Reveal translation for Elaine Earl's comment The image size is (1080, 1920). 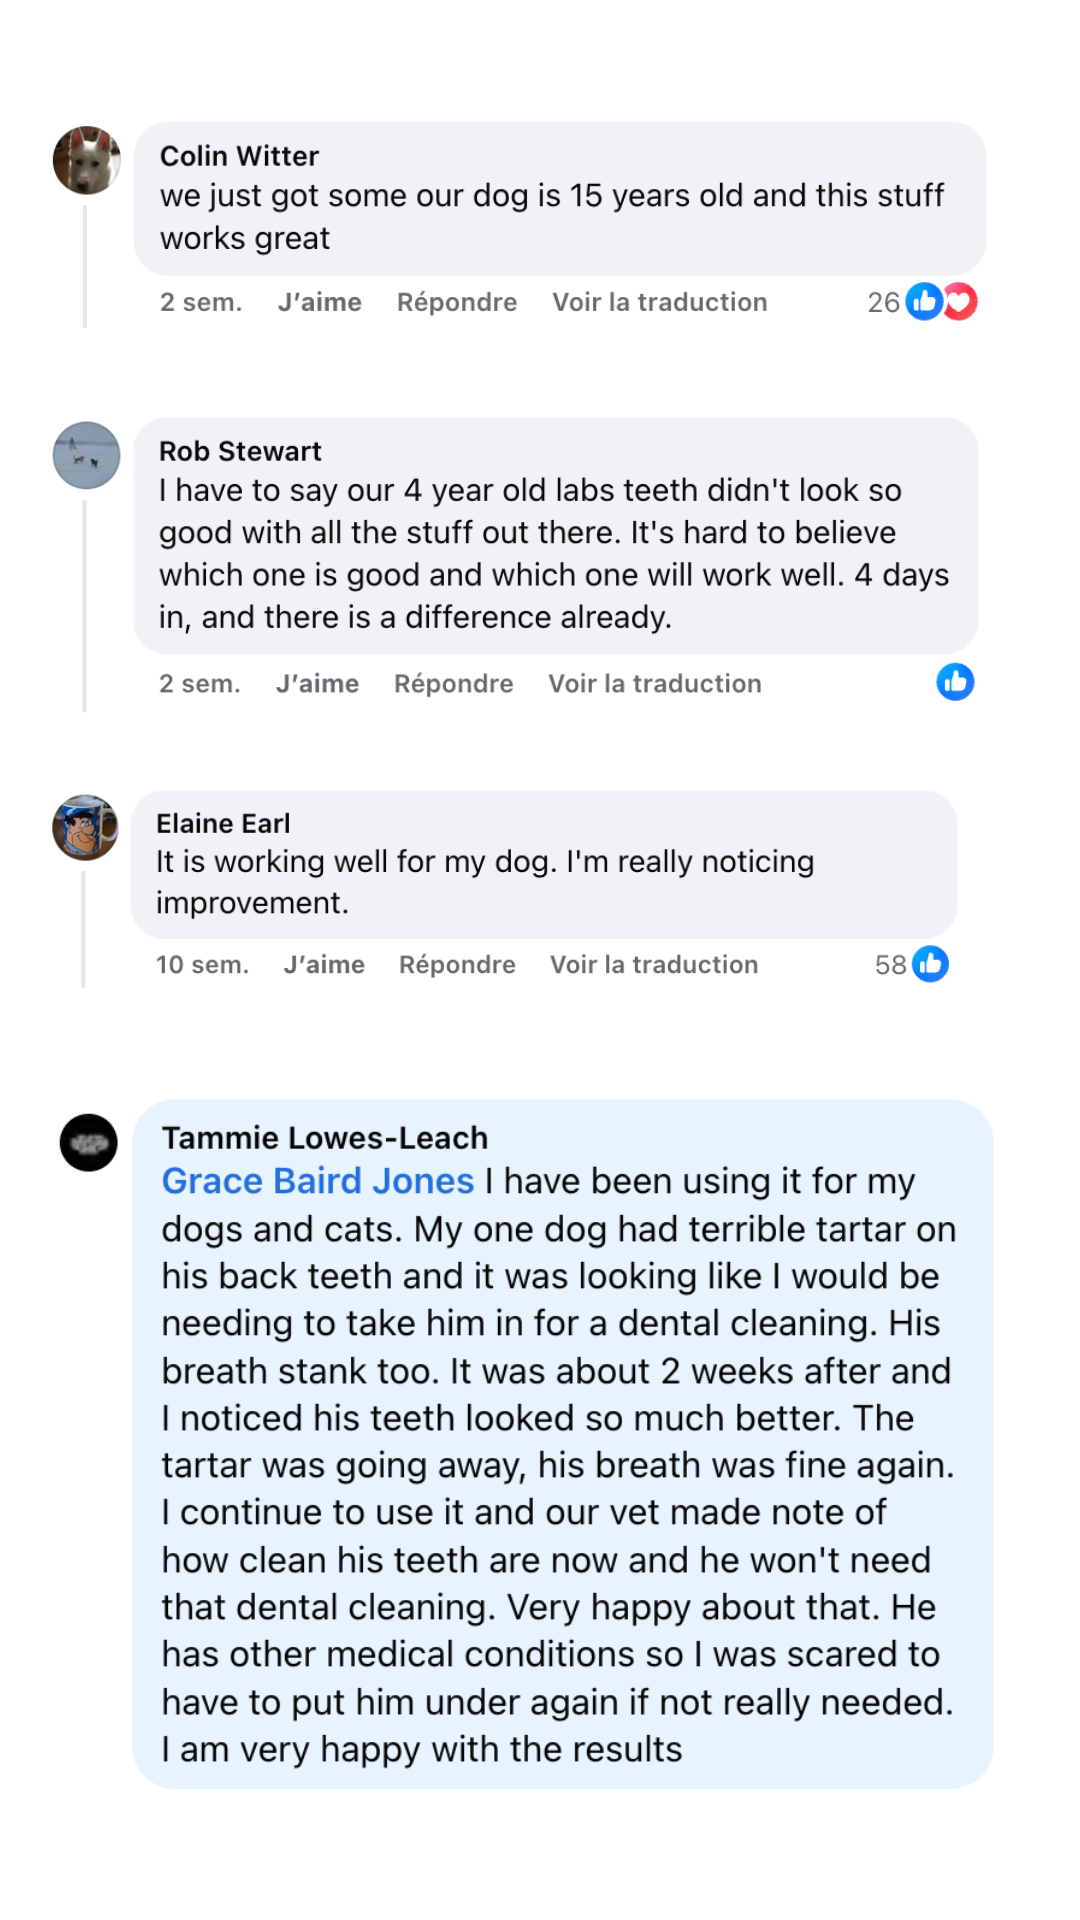pyautogui.click(x=653, y=964)
